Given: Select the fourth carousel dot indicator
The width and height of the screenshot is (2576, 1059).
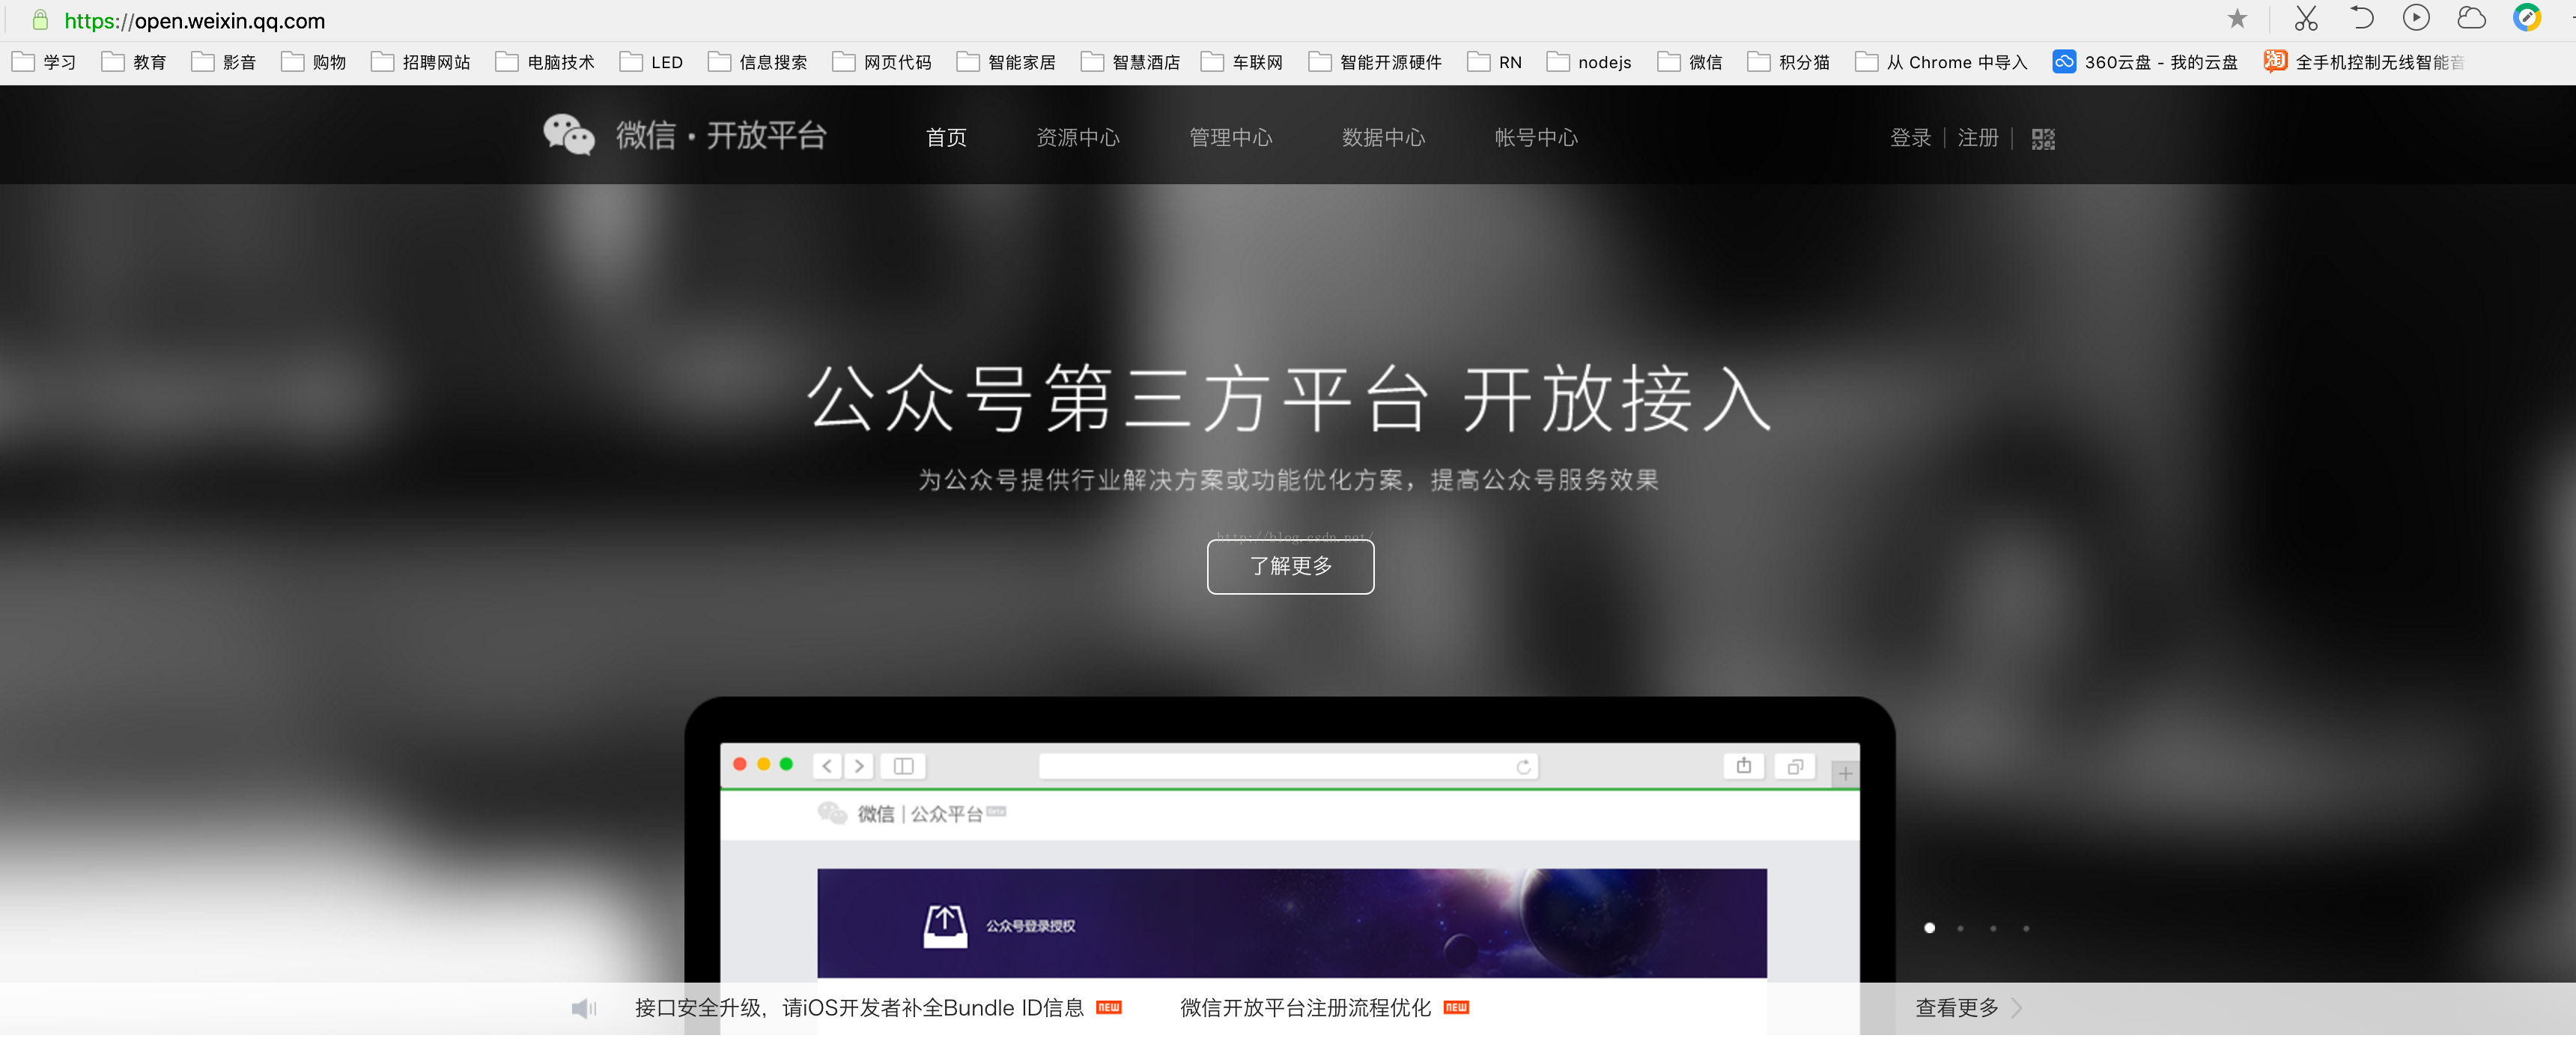Looking at the screenshot, I should pos(2026,928).
